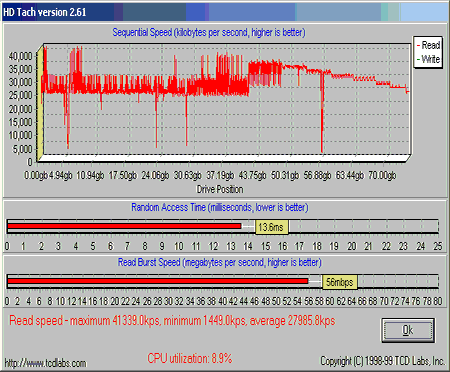450x372 pixels.
Task: Click the Ok button
Action: [x=408, y=330]
